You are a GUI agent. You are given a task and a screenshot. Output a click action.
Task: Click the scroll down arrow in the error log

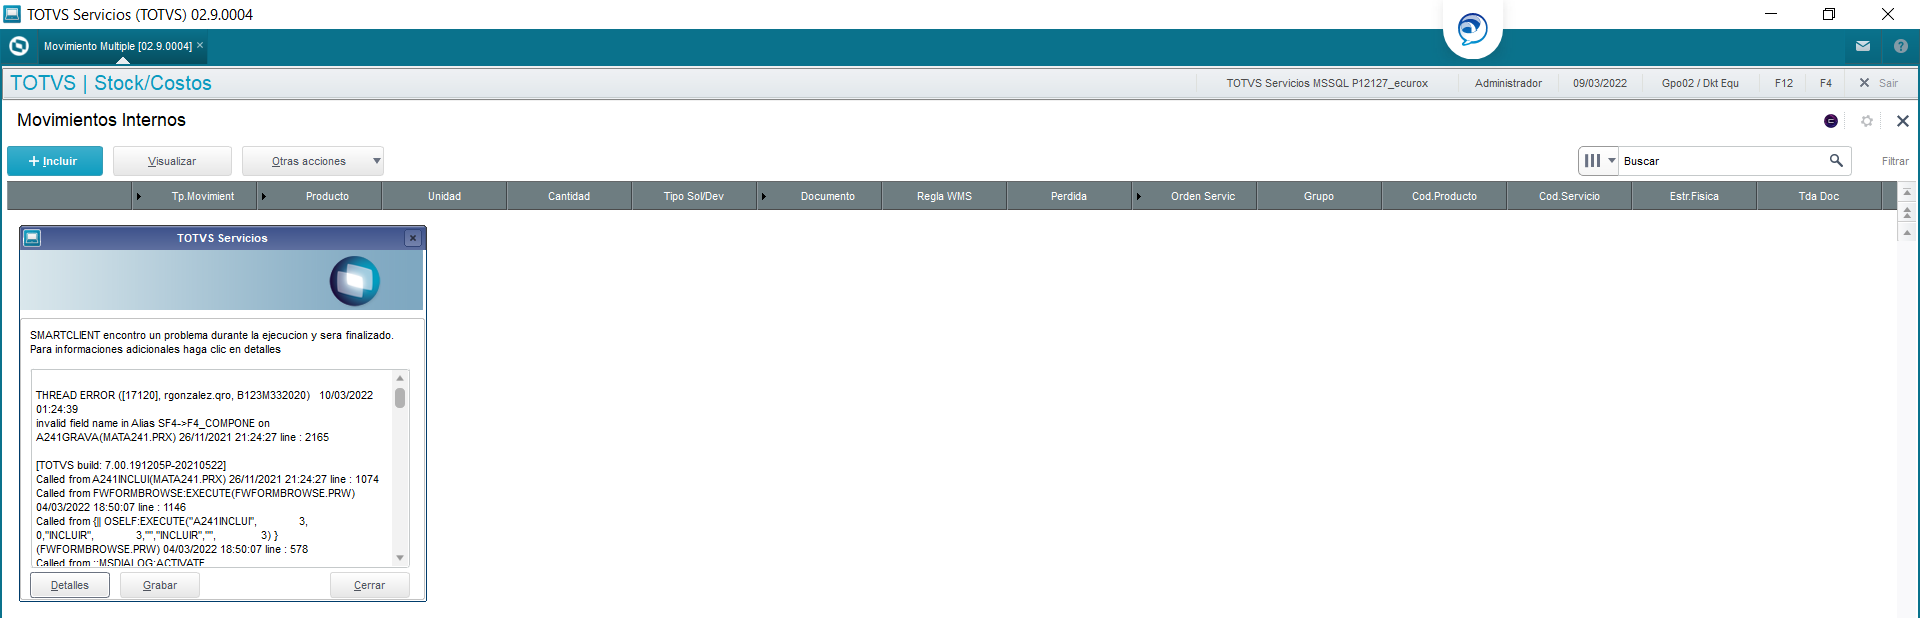(400, 558)
